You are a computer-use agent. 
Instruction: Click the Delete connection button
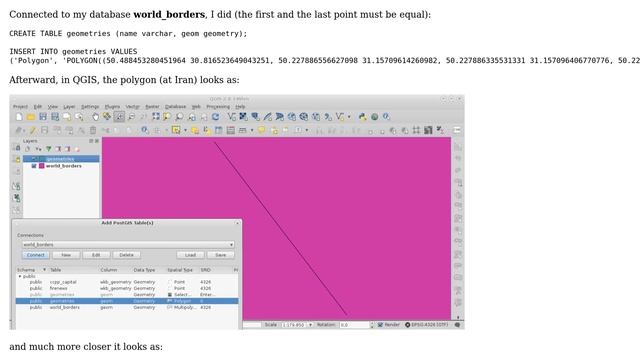click(126, 255)
